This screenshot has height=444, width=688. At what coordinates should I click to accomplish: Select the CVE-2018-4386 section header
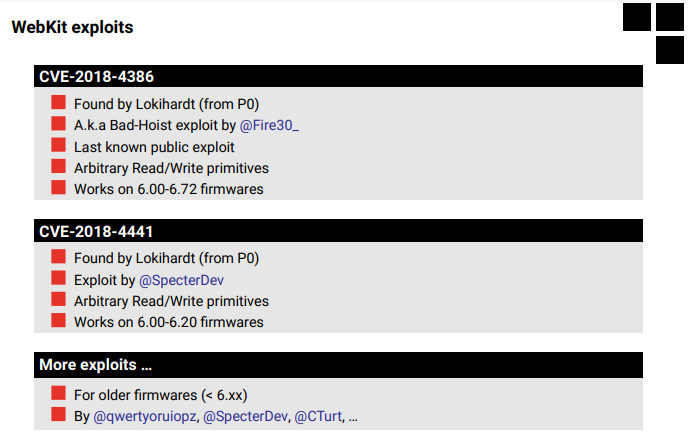tap(338, 76)
